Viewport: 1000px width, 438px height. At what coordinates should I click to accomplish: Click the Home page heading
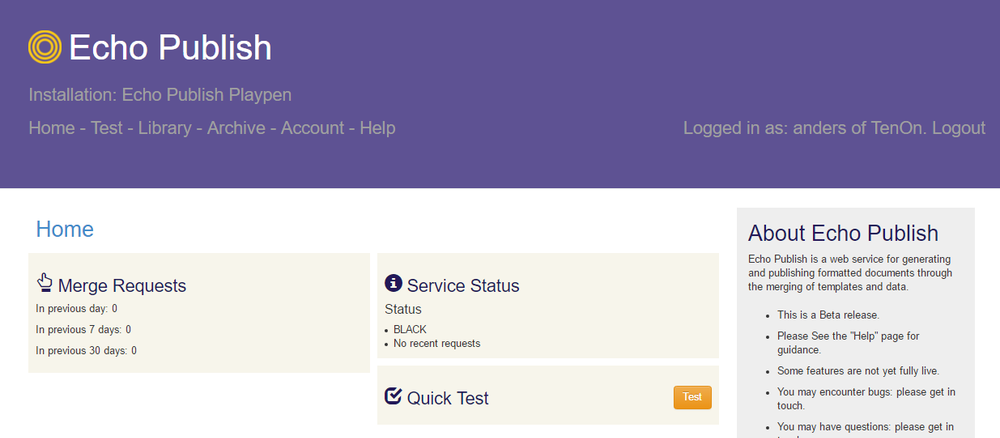pos(64,229)
